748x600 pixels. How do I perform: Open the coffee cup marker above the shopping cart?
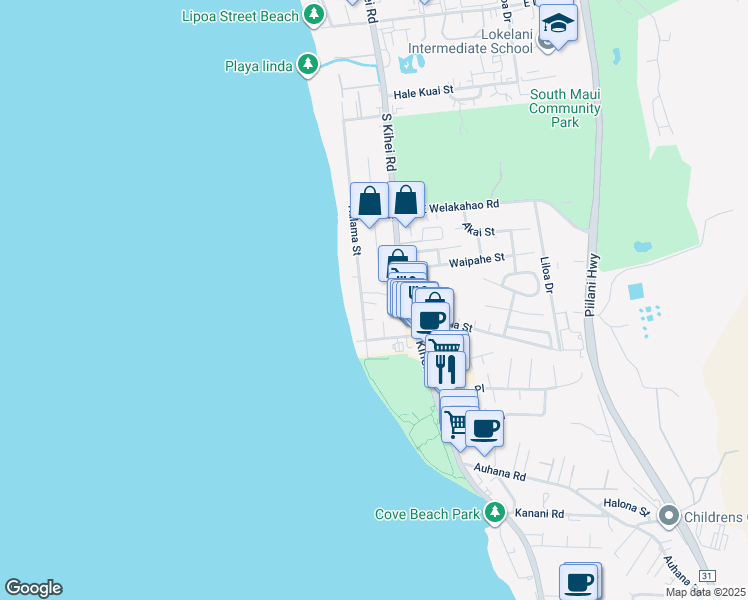coord(431,319)
